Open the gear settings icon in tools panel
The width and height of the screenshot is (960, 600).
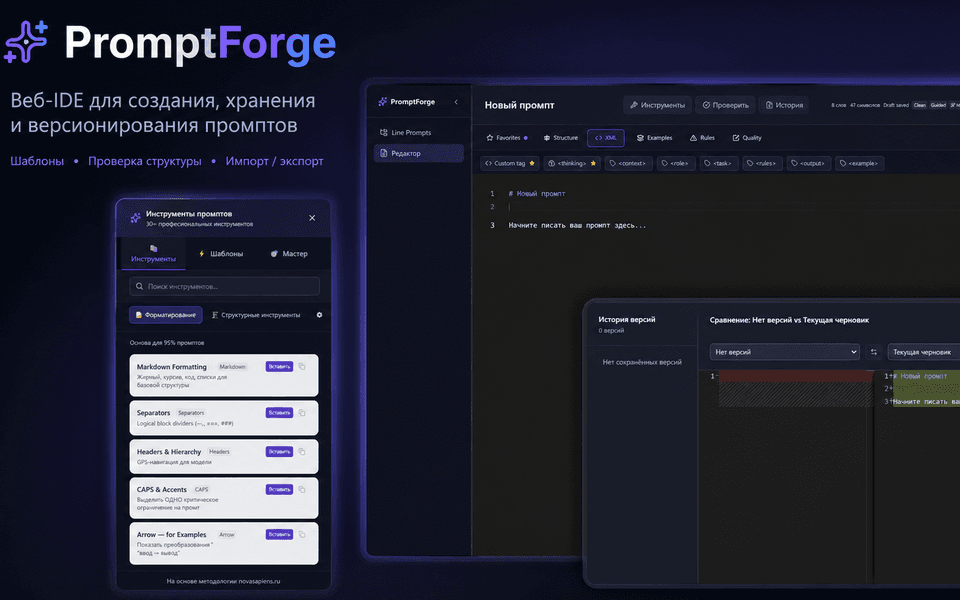(319, 315)
